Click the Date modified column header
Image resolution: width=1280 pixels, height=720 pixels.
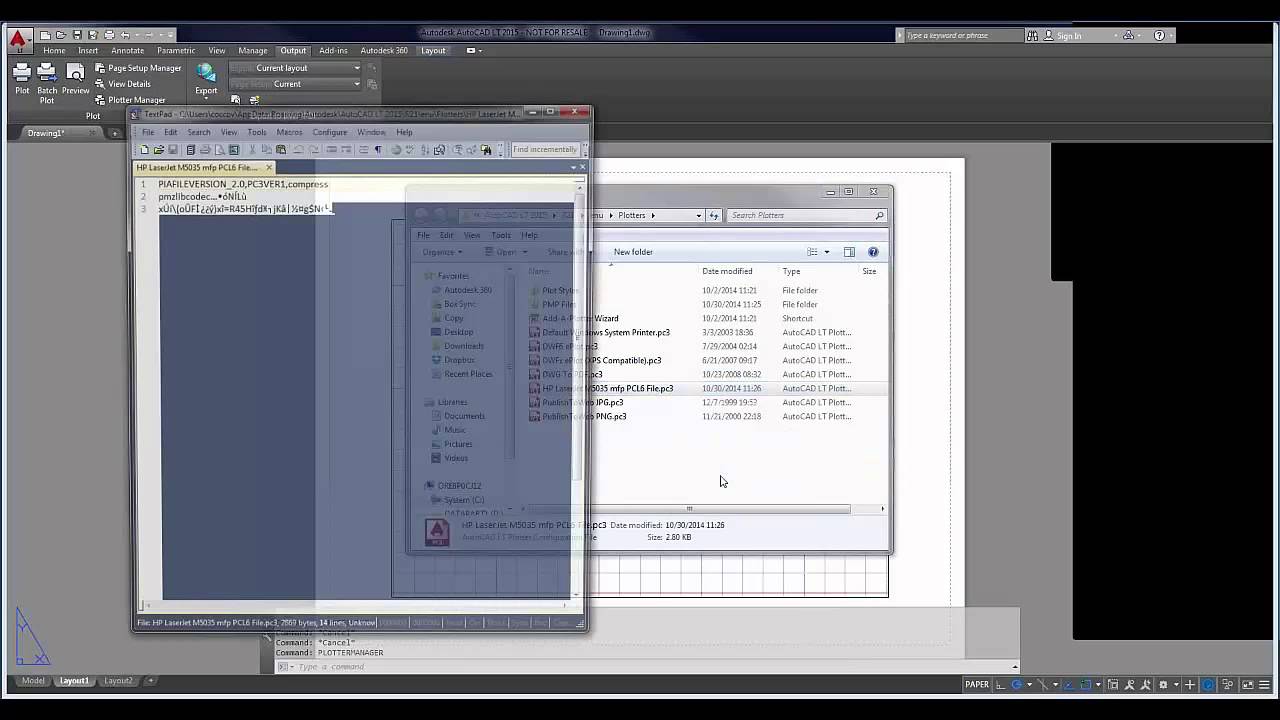(727, 271)
